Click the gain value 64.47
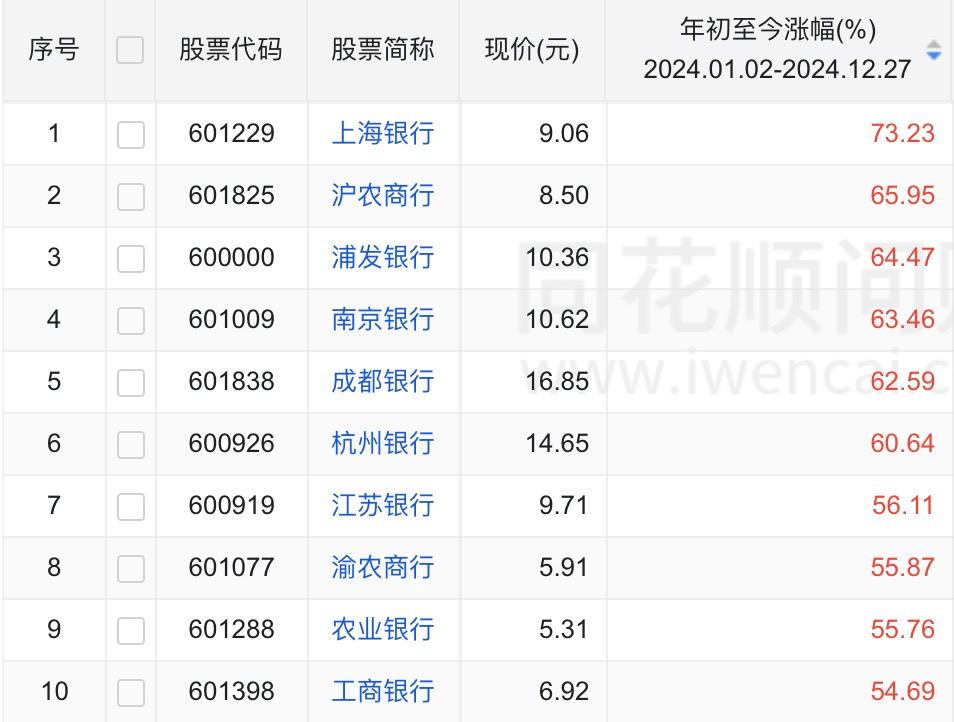 pyautogui.click(x=902, y=257)
